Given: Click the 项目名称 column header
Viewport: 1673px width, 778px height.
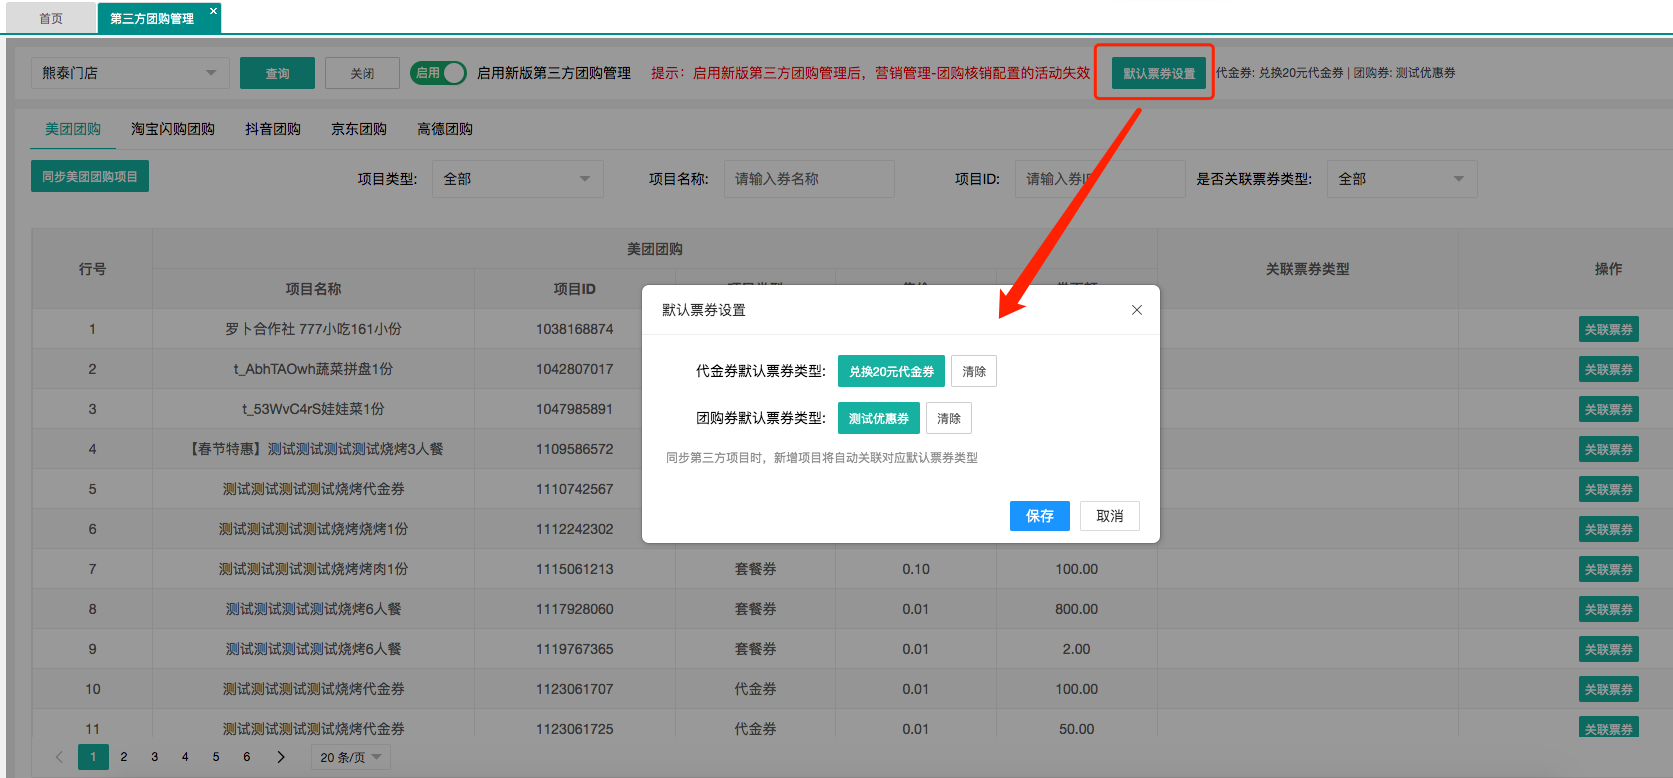Looking at the screenshot, I should coord(313,289).
